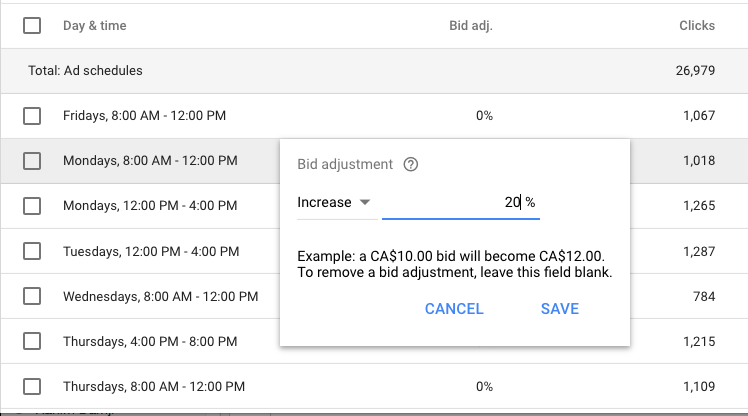Save the bid adjustment
The height and width of the screenshot is (416, 748).
tap(560, 309)
